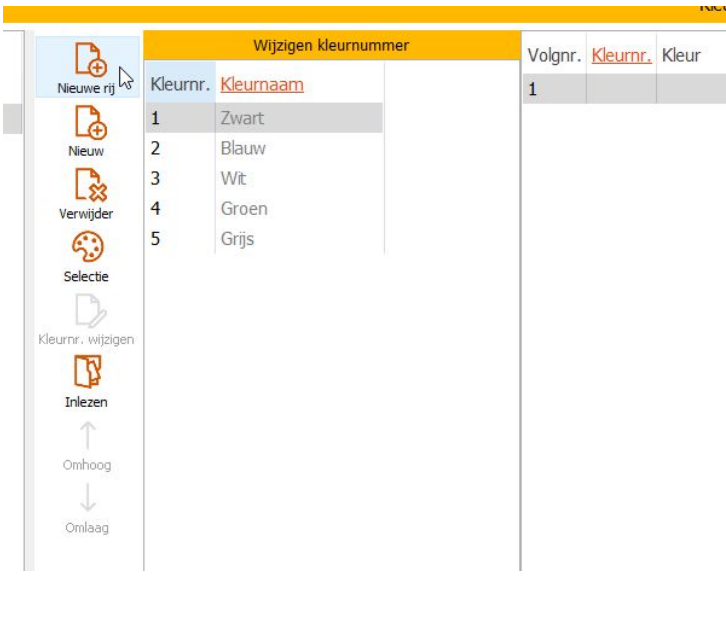
Task: Move row down with Omlaag arrow
Action: coord(88,499)
